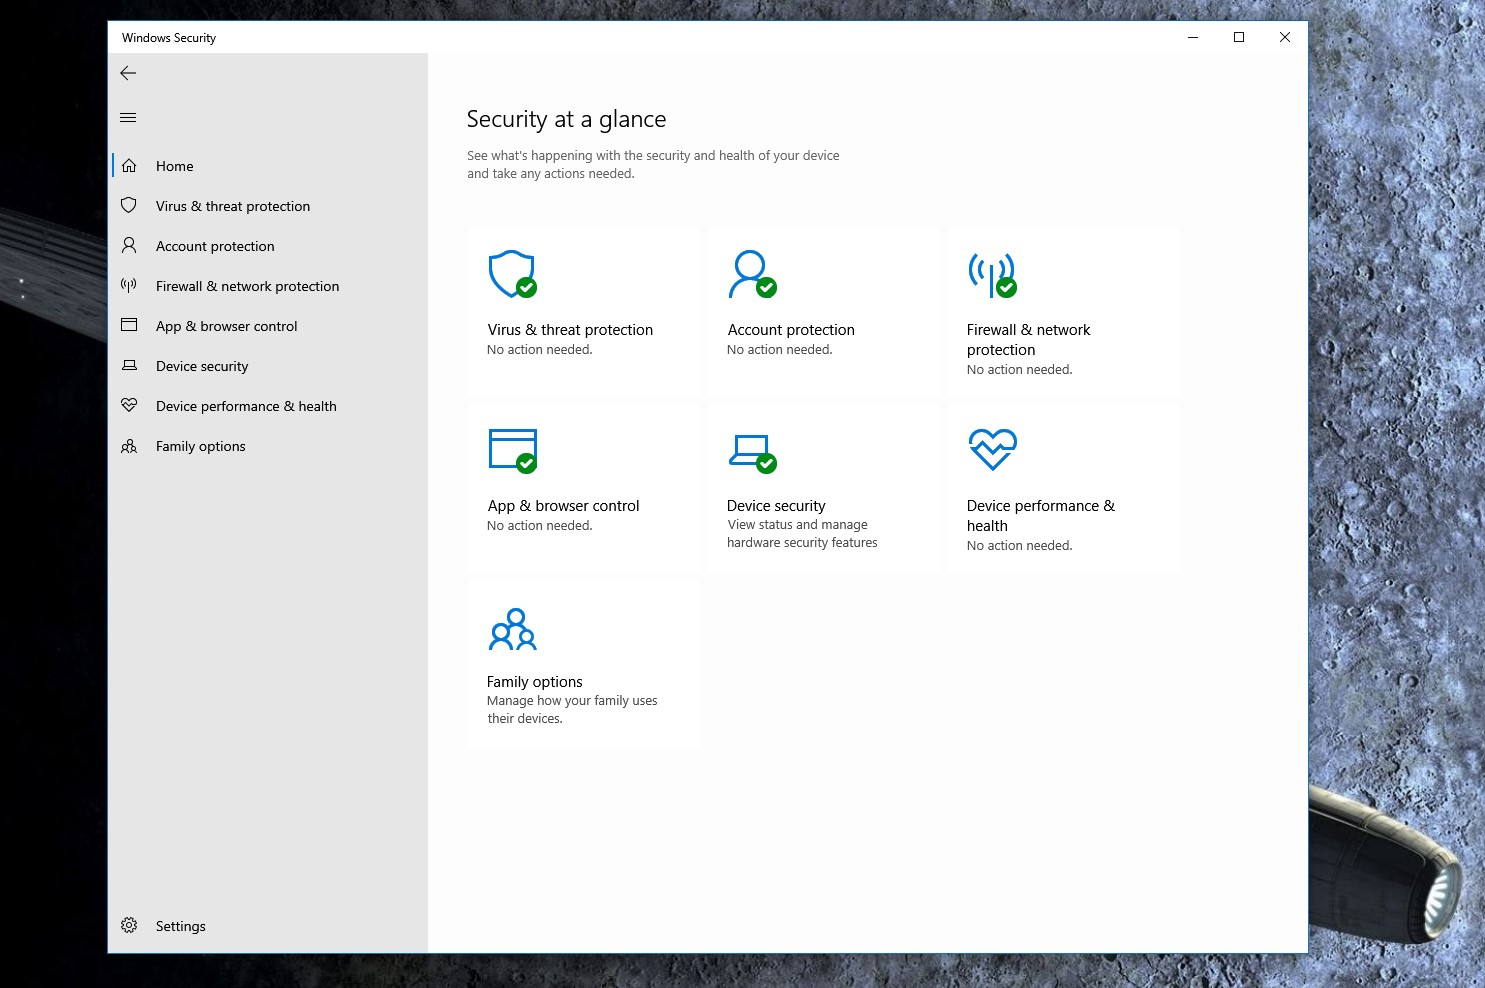
Task: Click the shield icon in the sidebar
Action: point(129,205)
